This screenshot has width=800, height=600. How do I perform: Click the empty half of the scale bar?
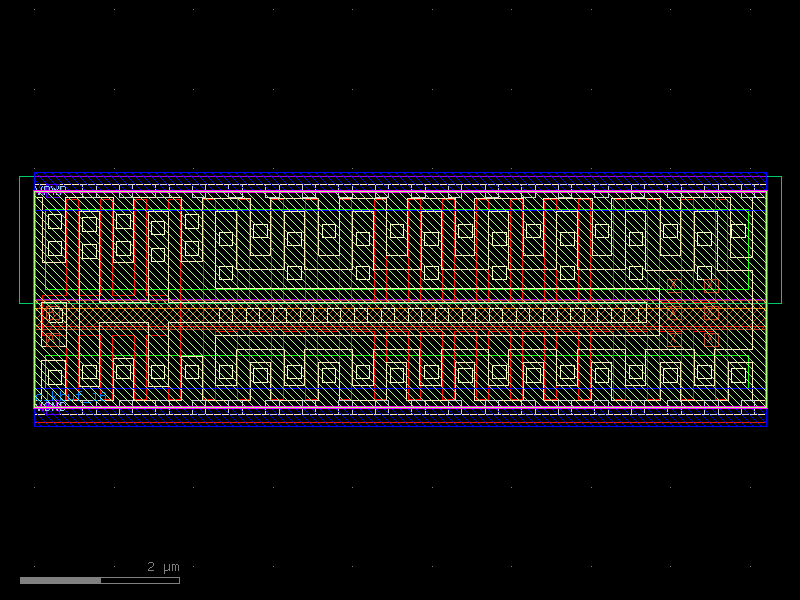pyautogui.click(x=140, y=580)
